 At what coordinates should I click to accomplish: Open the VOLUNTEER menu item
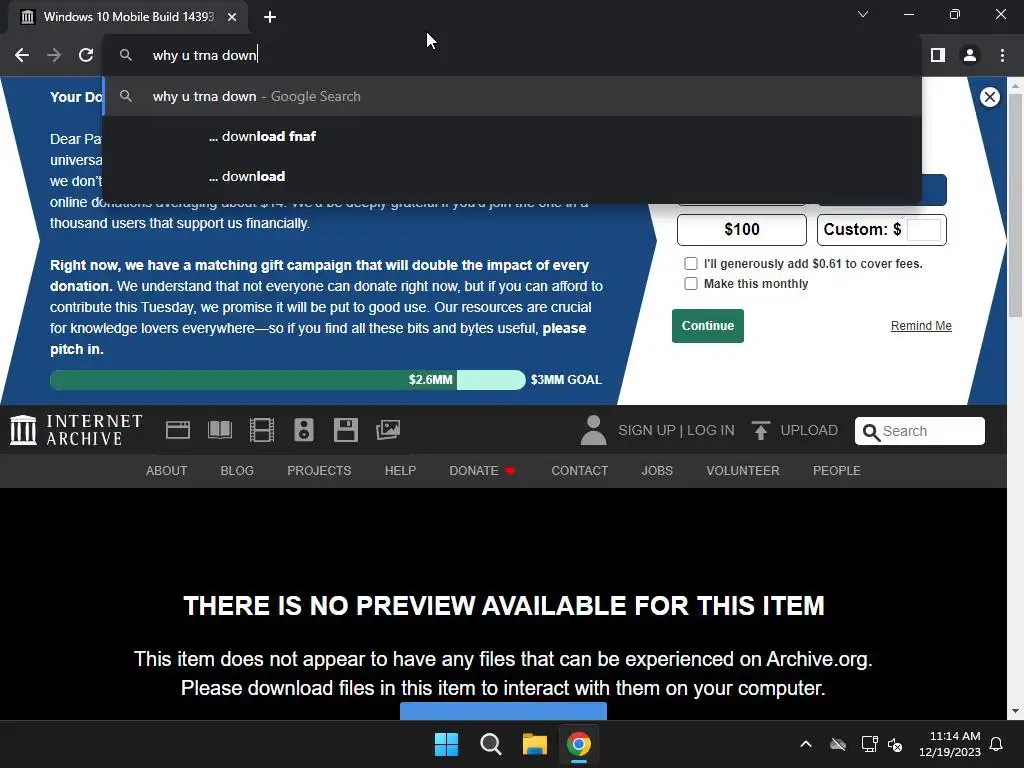(x=743, y=471)
